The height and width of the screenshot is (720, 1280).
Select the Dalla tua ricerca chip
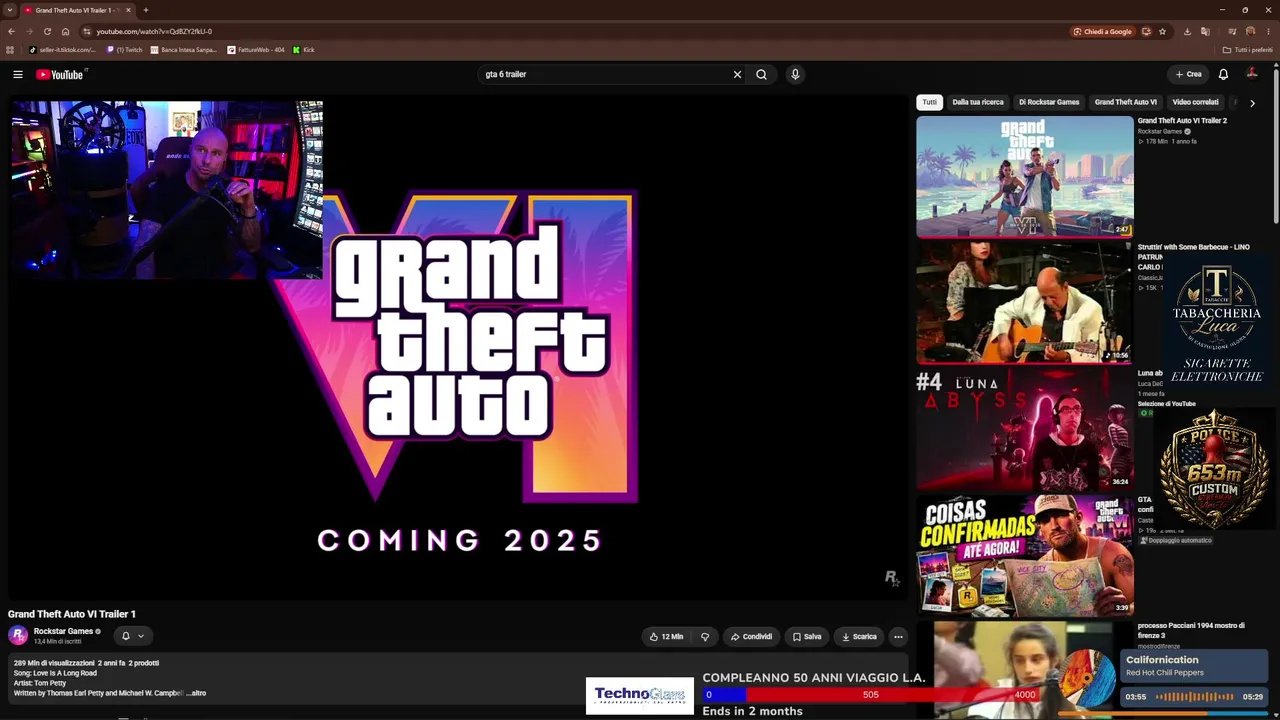click(x=978, y=102)
